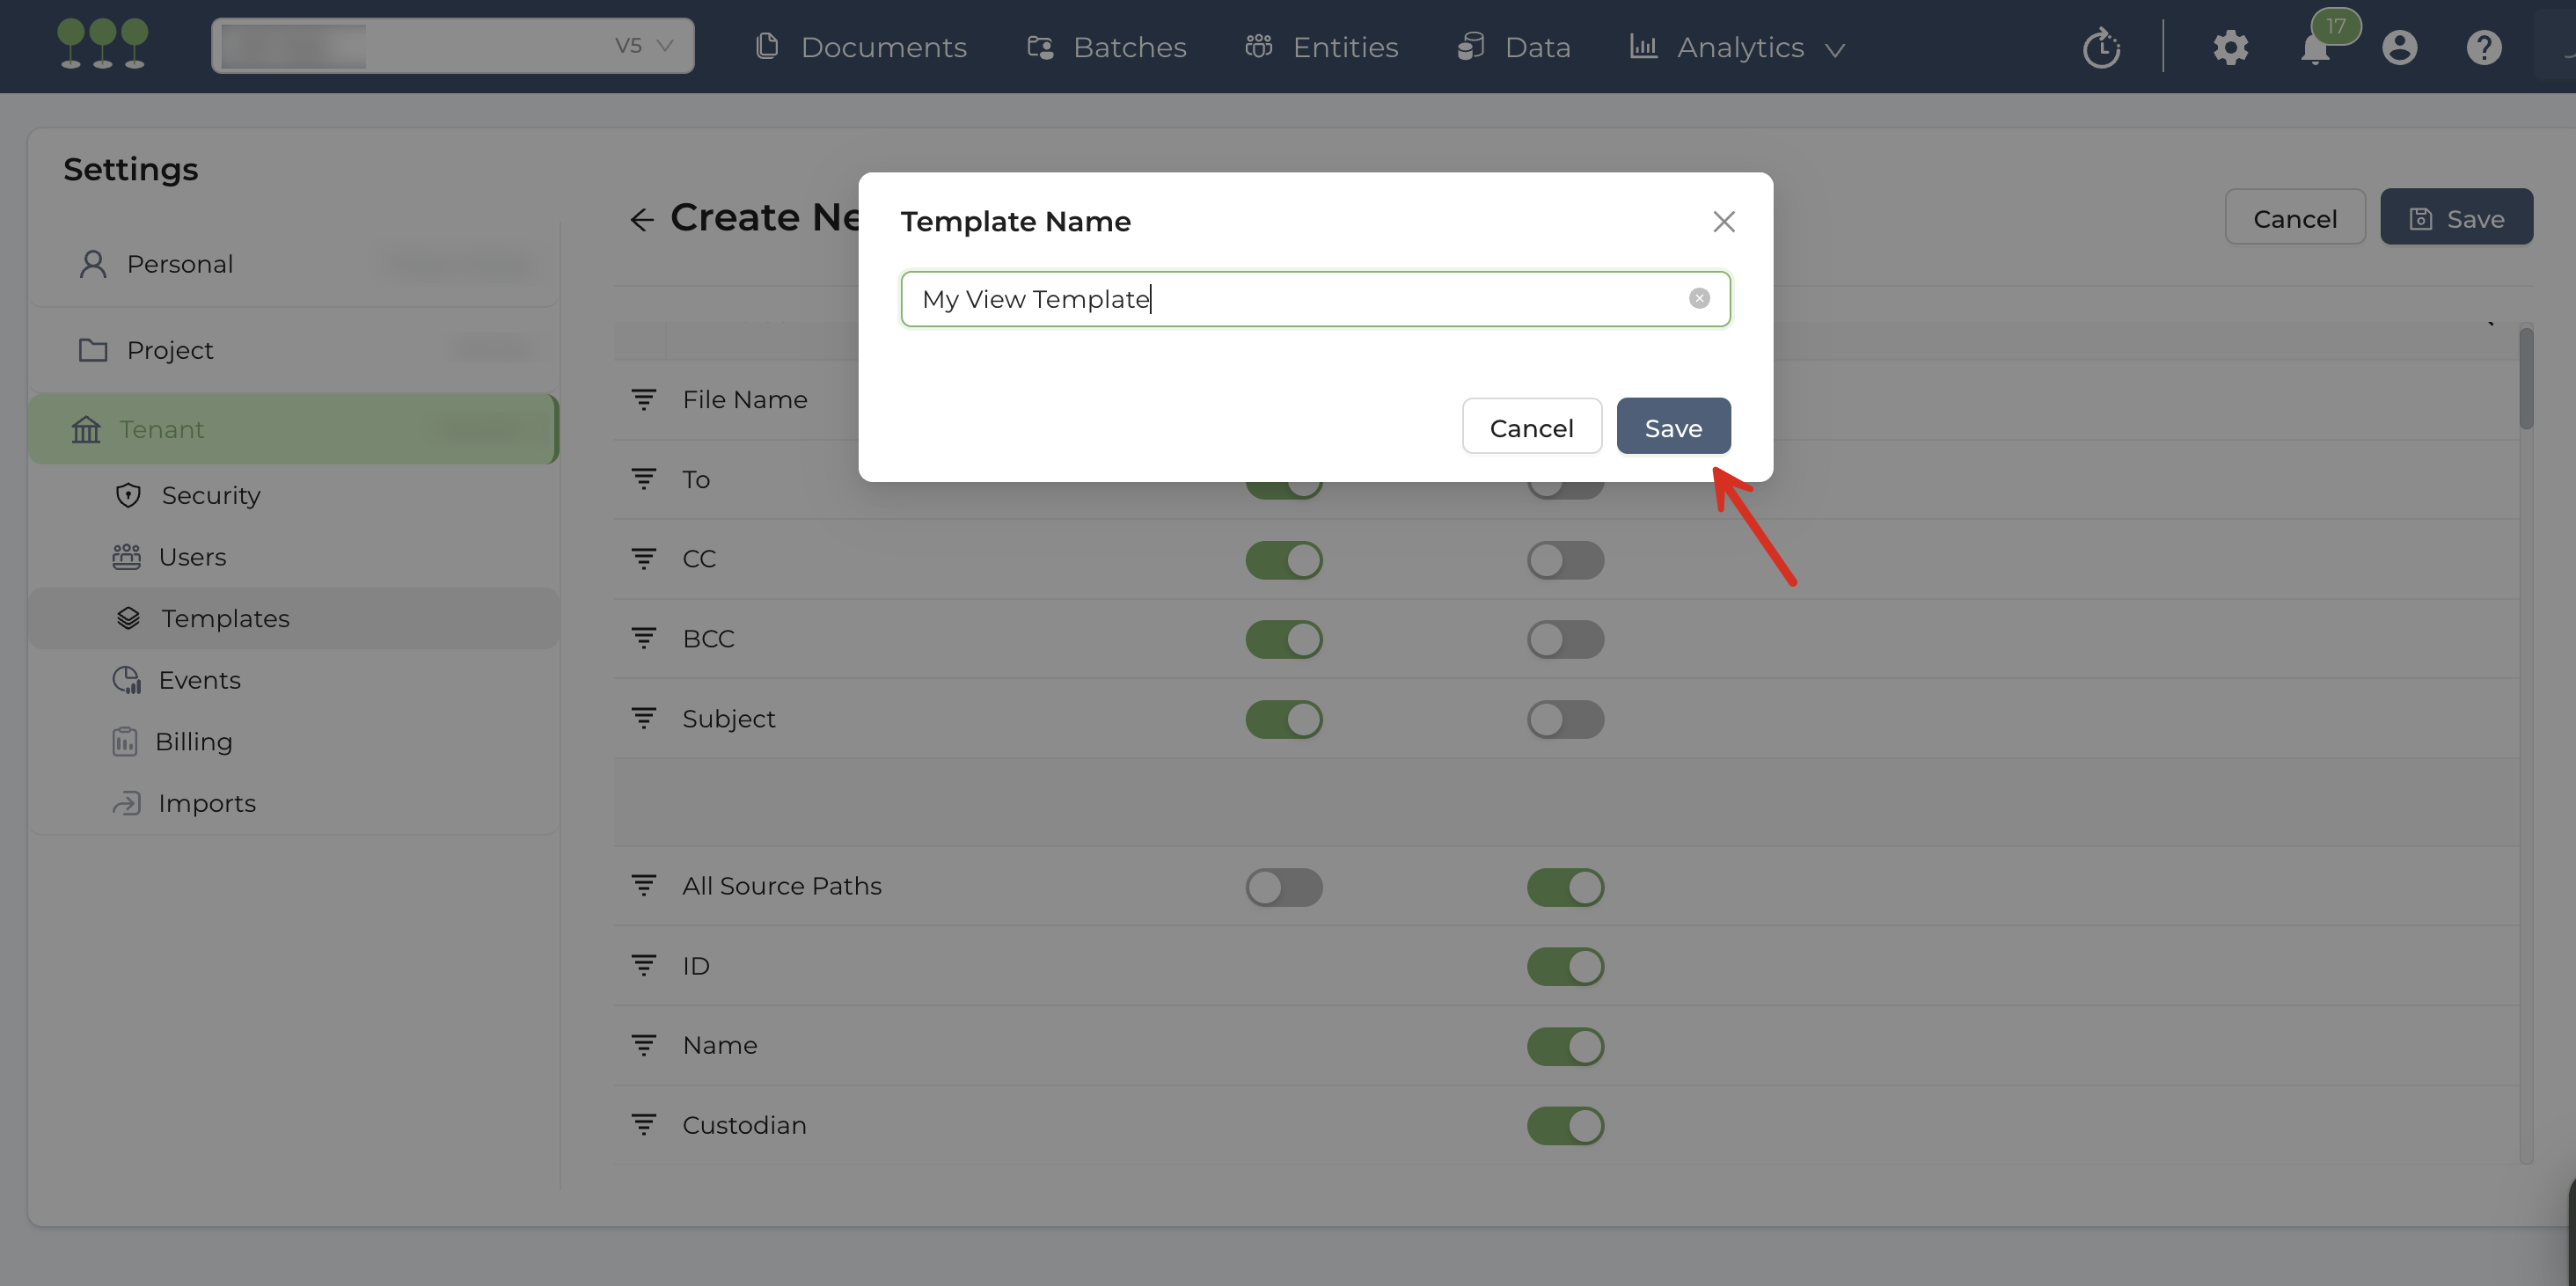Open the settings gear icon
The image size is (2576, 1286).
coord(2230,48)
